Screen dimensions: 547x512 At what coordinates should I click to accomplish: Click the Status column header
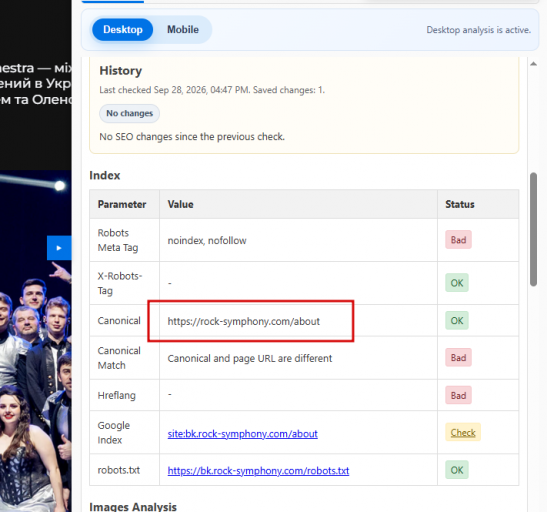[x=478, y=204]
